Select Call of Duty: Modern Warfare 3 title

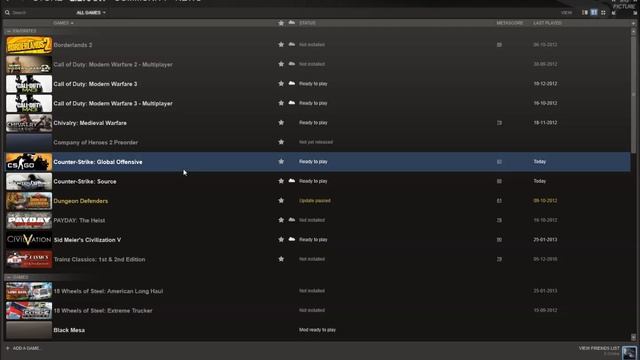pyautogui.click(x=95, y=84)
